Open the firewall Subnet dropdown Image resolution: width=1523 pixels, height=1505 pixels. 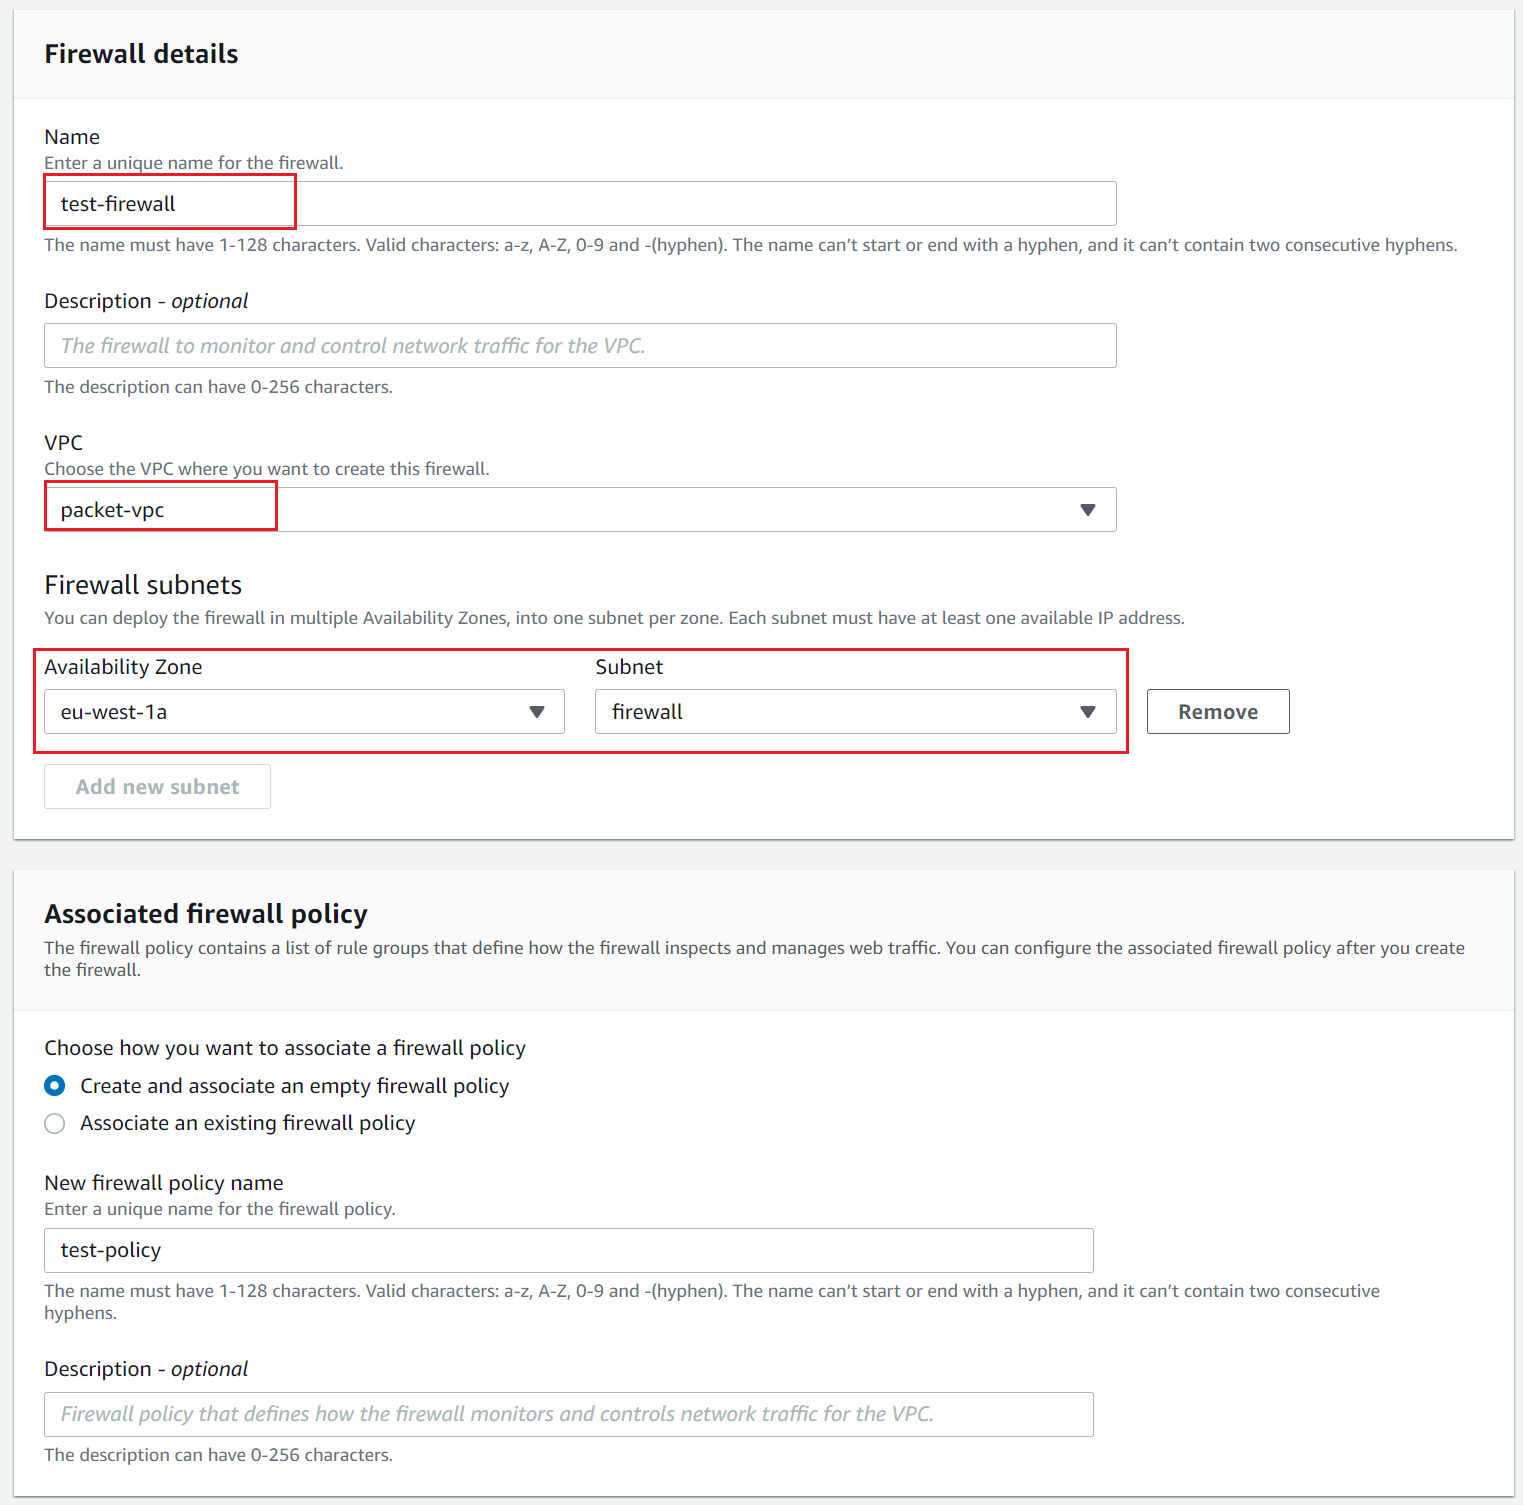[x=856, y=712]
